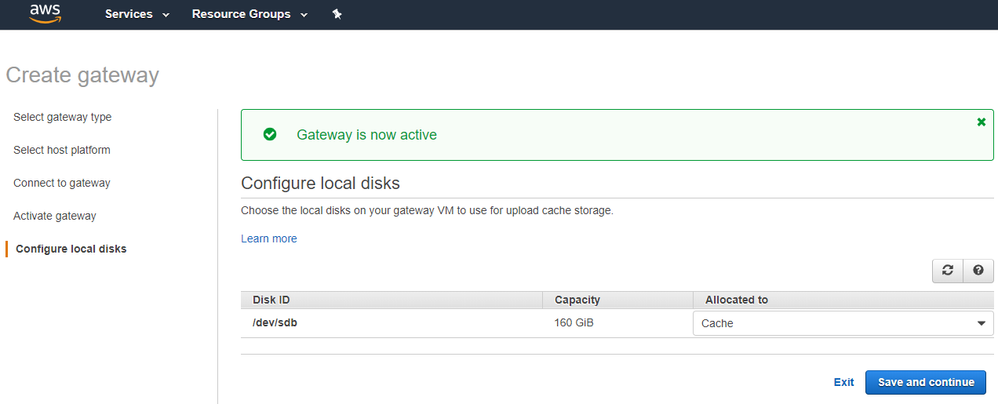The height and width of the screenshot is (404, 998).
Task: Expand the Allocated to Cache dropdown
Action: click(x=842, y=323)
